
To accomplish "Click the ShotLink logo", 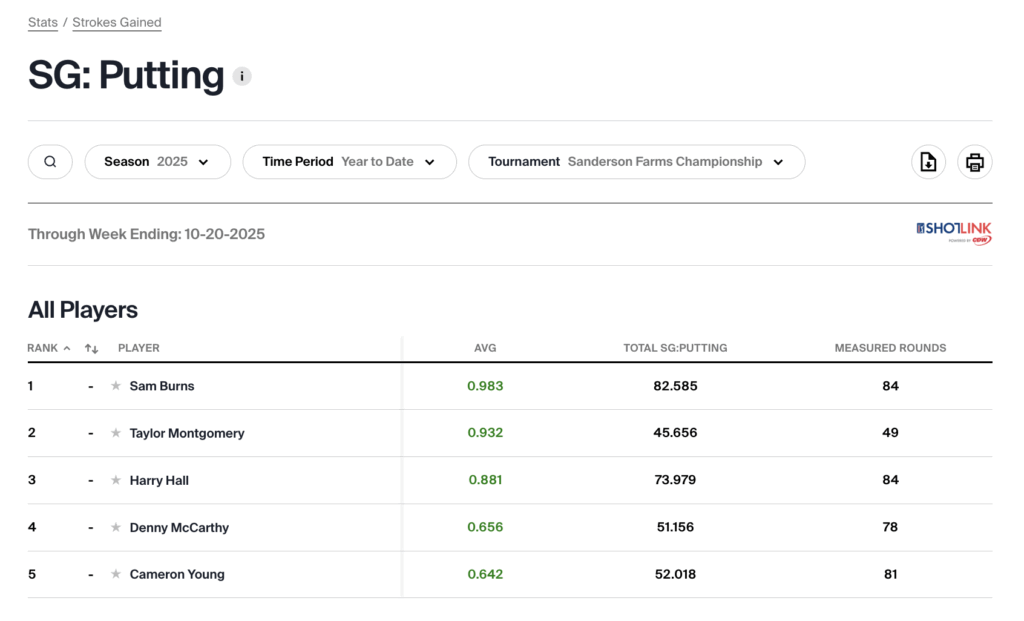I will click(x=954, y=233).
